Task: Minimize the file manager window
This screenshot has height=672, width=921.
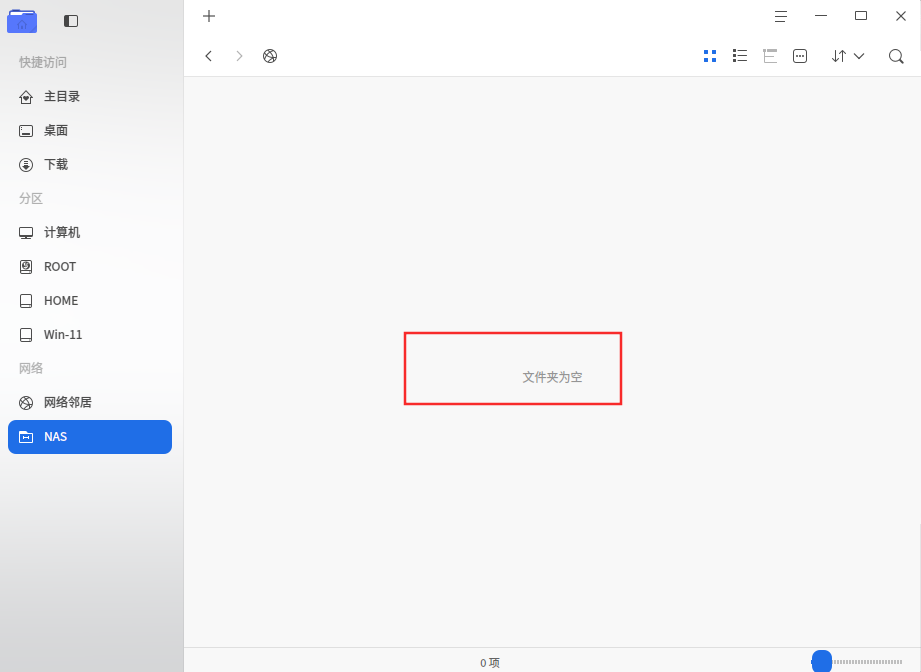Action: pyautogui.click(x=821, y=16)
